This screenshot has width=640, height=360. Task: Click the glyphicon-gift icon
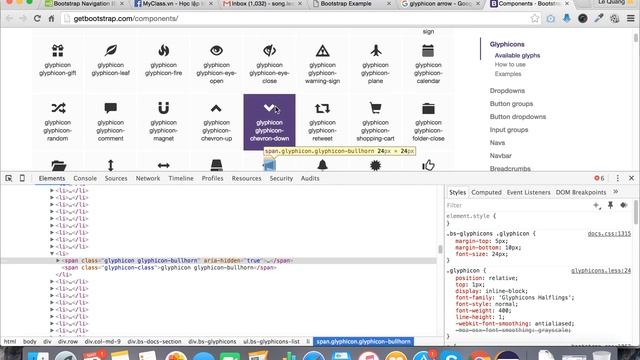(58, 51)
